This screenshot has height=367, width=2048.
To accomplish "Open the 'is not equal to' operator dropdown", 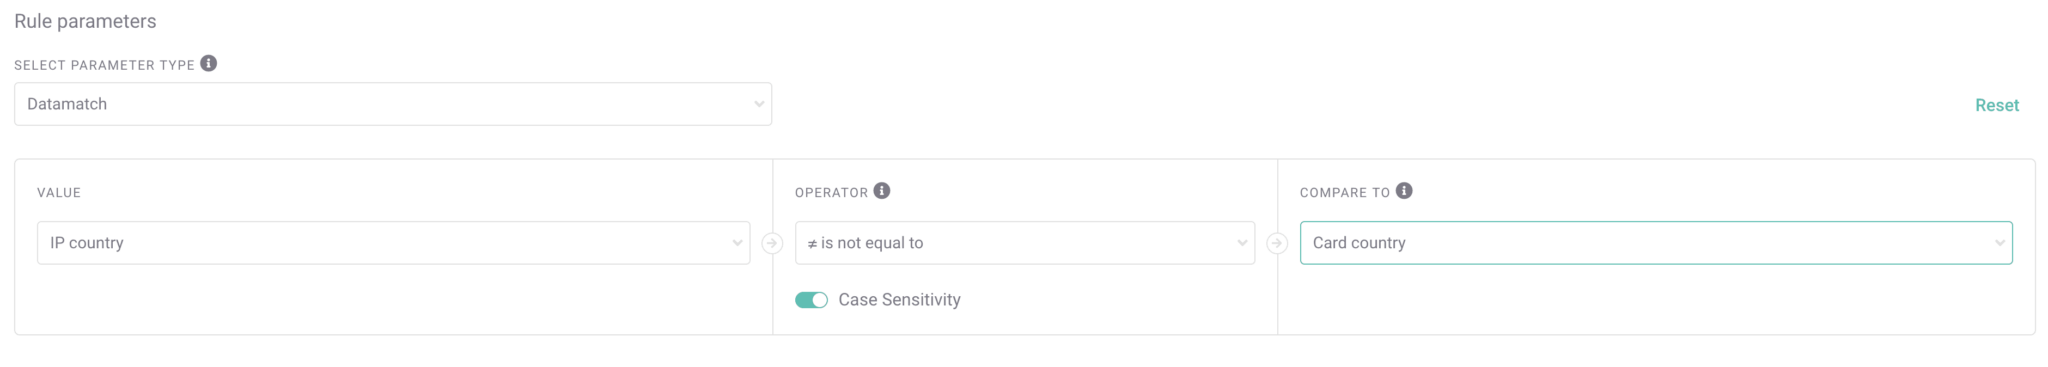I will click(x=1025, y=243).
